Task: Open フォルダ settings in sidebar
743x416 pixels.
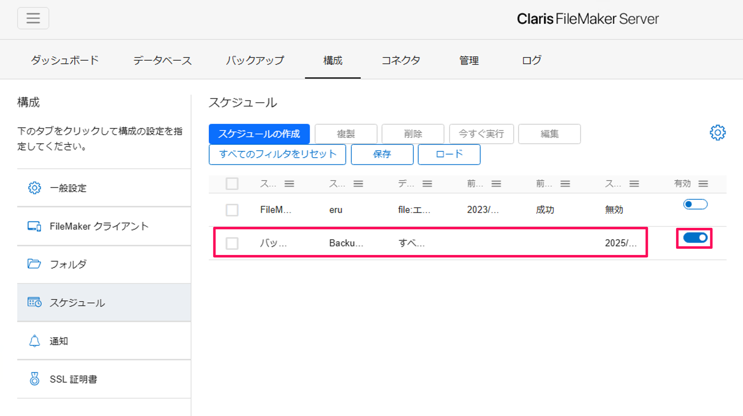Action: click(104, 264)
